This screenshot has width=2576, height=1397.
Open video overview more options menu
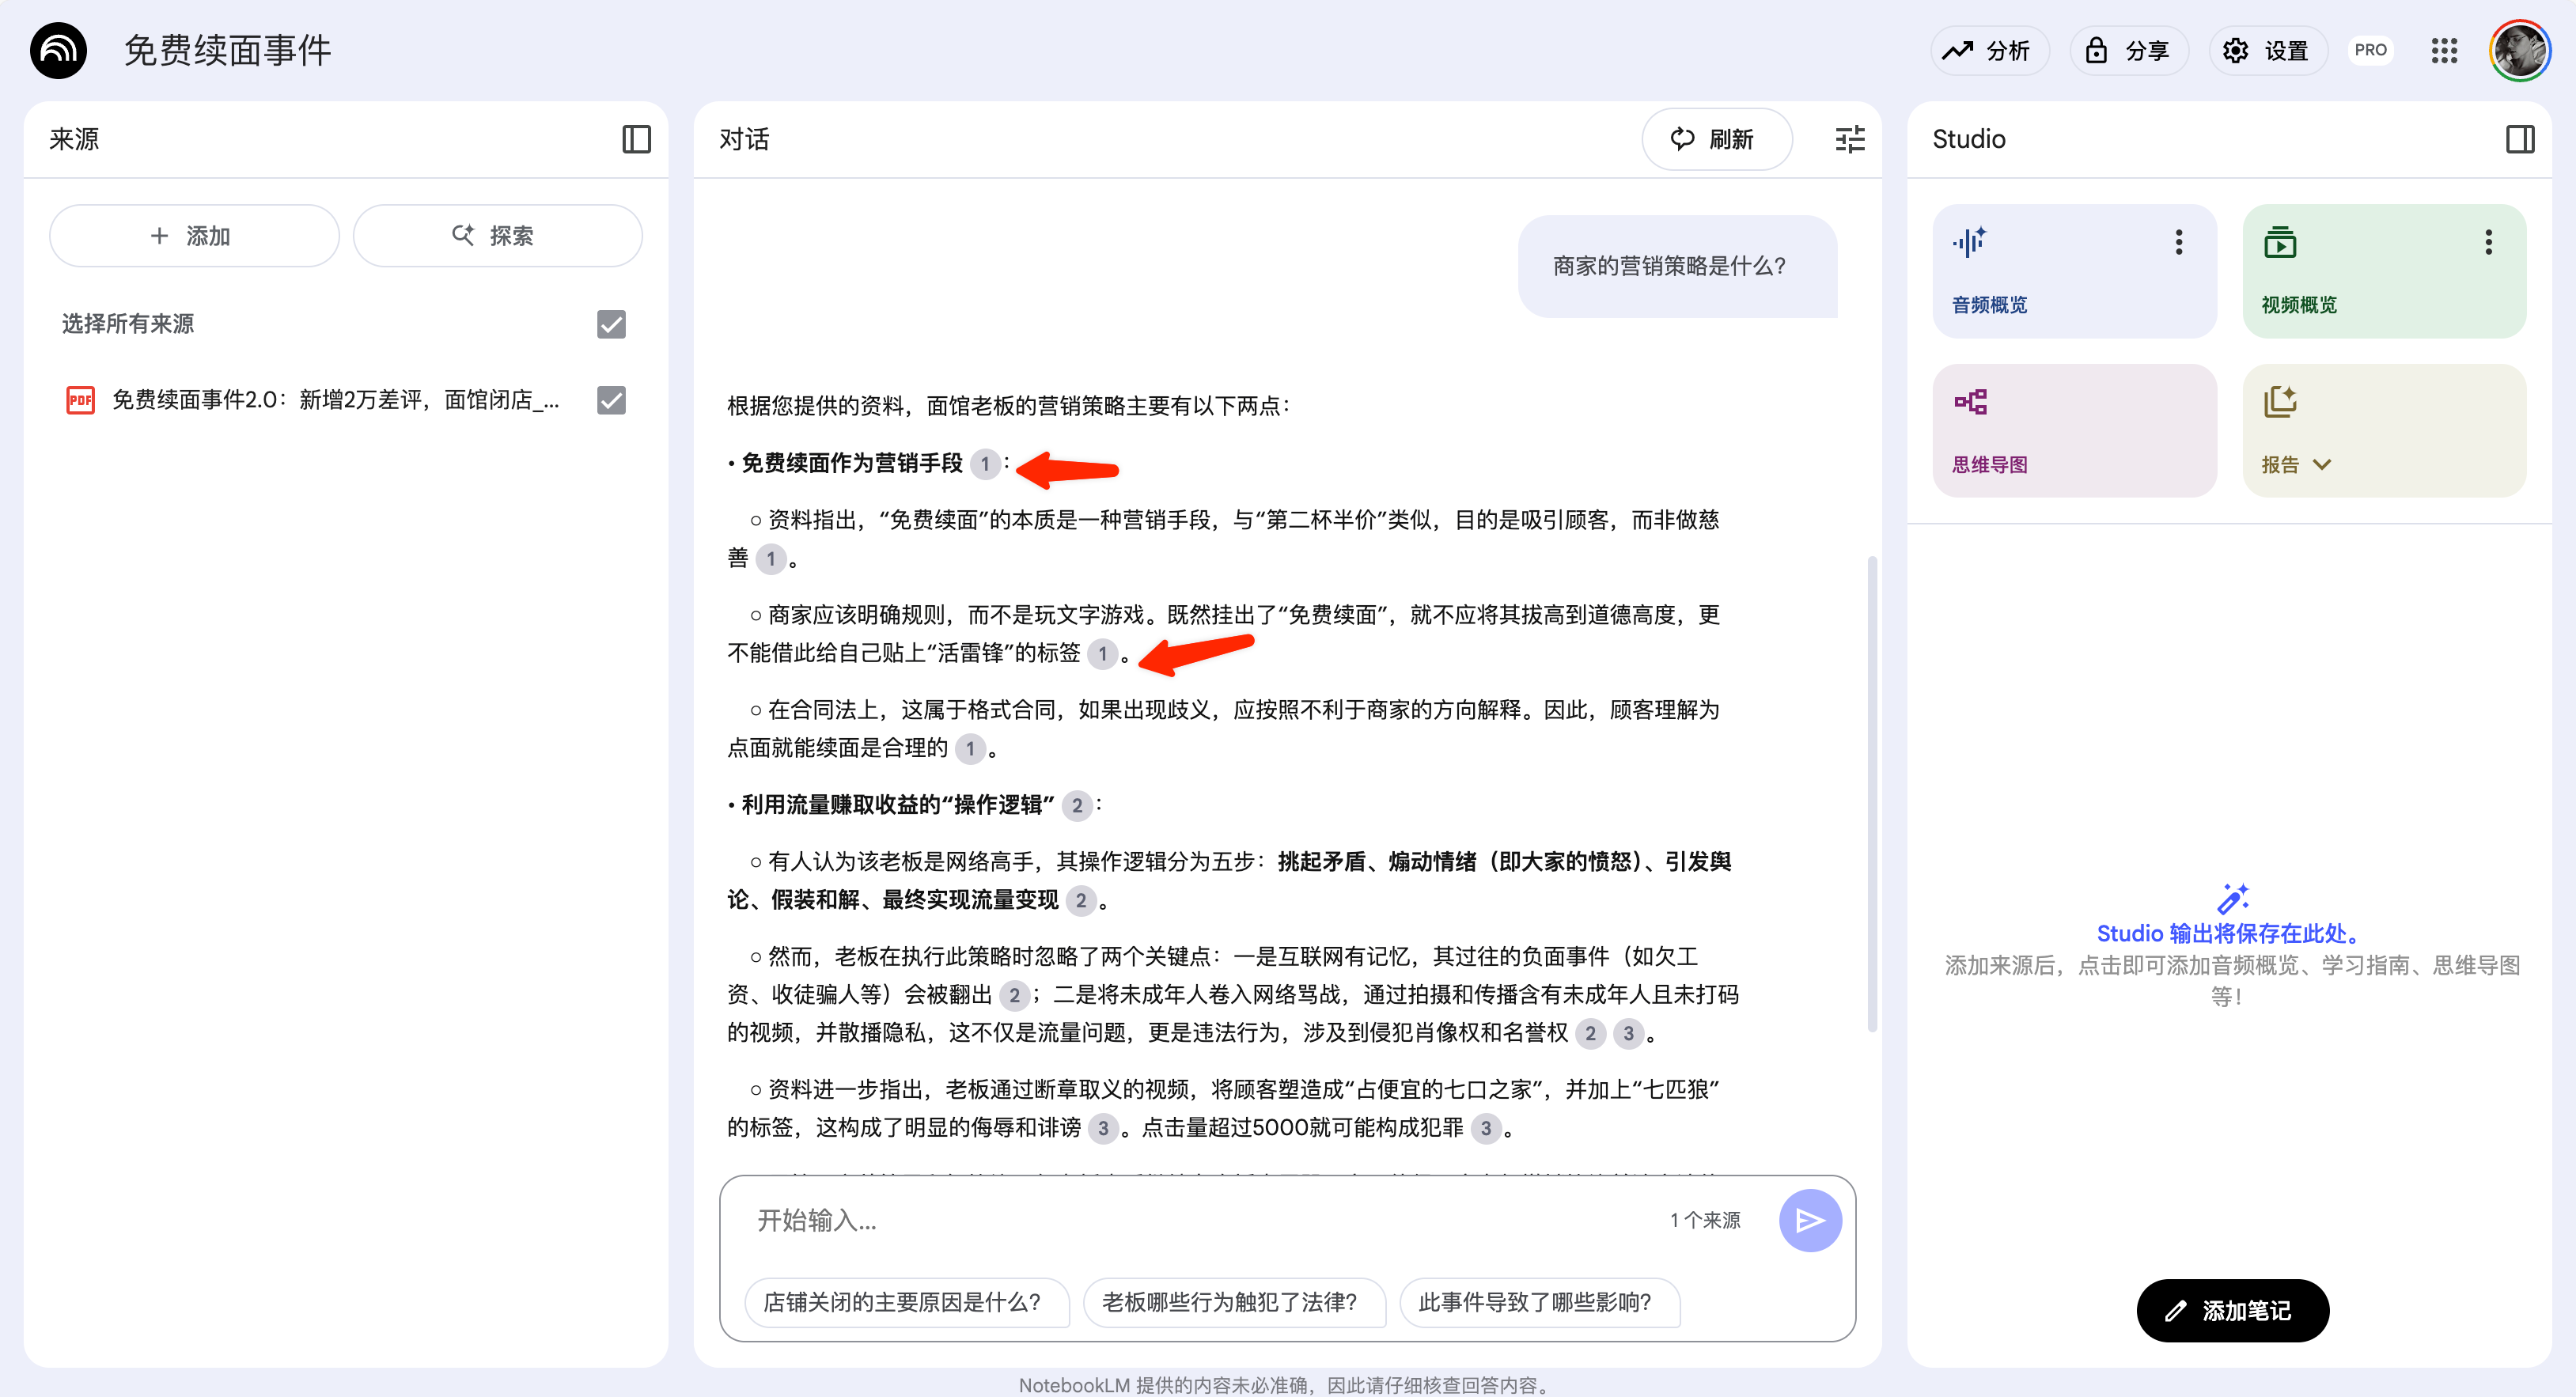(2488, 242)
